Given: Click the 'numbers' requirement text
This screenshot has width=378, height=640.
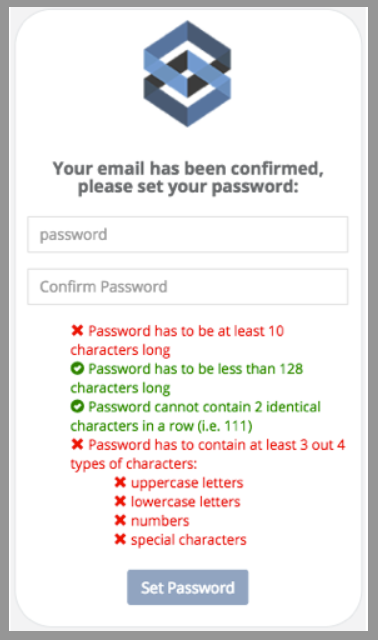Looking at the screenshot, I should point(160,521).
